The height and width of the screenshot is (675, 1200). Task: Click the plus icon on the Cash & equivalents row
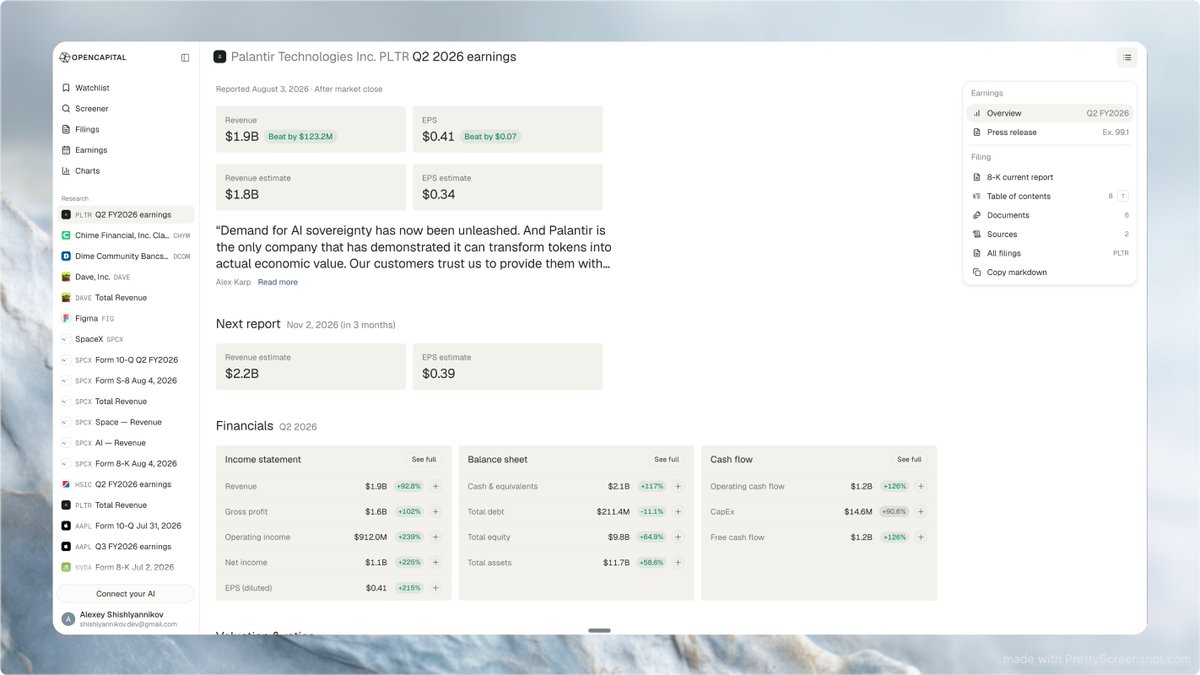[678, 487]
